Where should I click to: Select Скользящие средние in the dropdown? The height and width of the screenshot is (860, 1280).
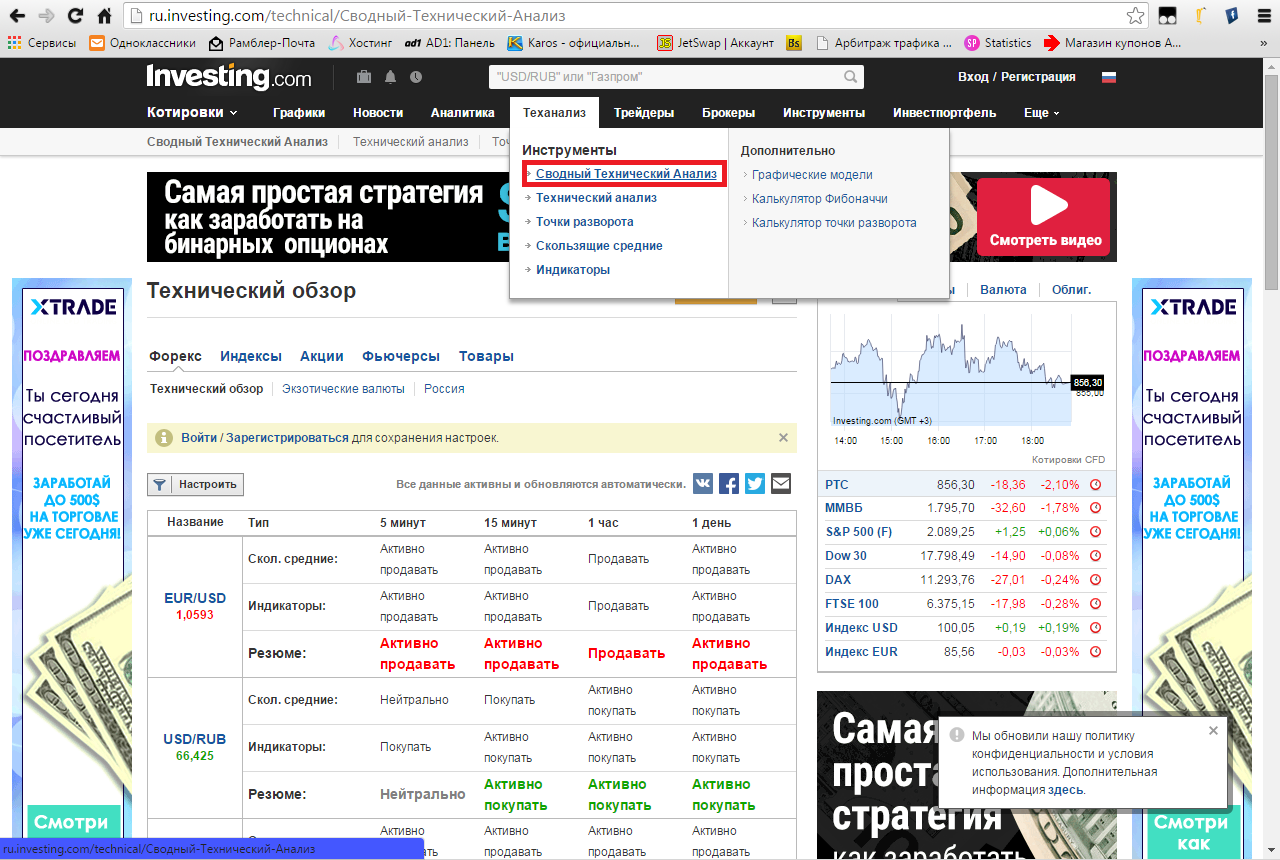coord(599,246)
